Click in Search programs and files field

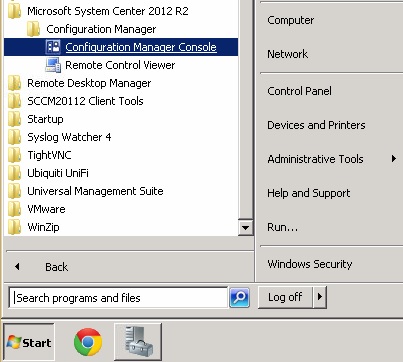pos(118,298)
